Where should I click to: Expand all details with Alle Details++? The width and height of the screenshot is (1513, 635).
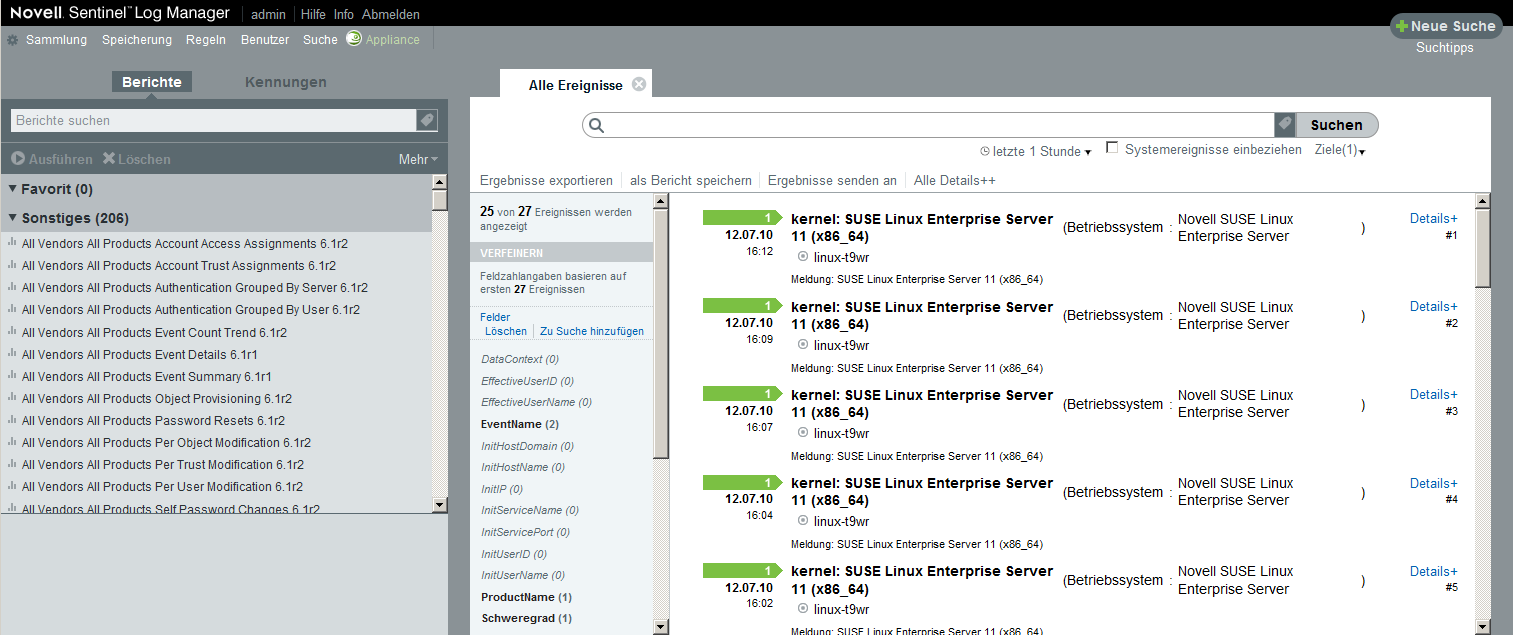pos(954,180)
